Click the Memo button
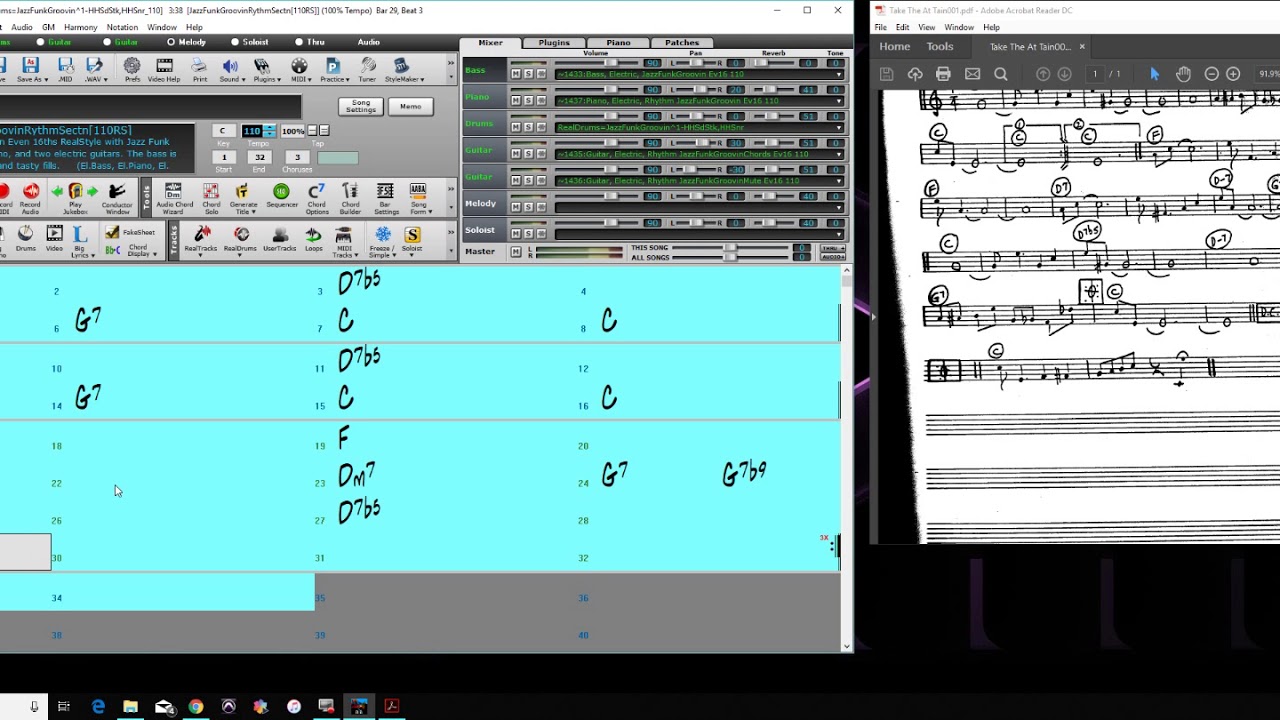The width and height of the screenshot is (1280, 720). [410, 106]
